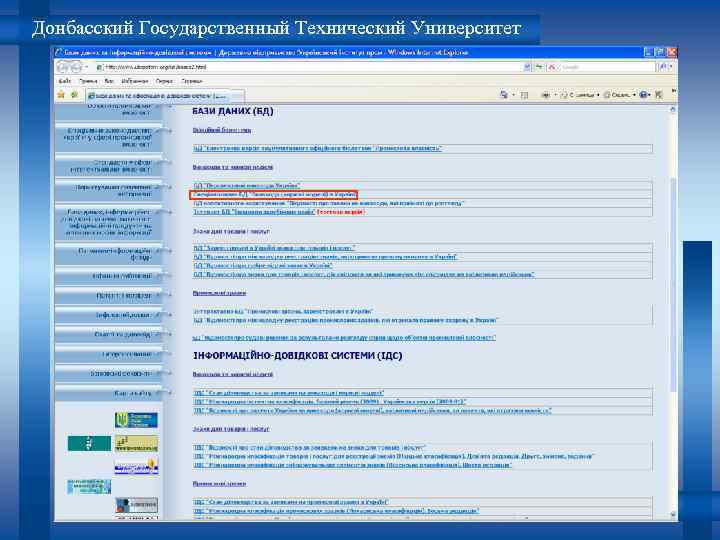
Task: Click the Feeds icon in command bar
Action: click(524, 95)
